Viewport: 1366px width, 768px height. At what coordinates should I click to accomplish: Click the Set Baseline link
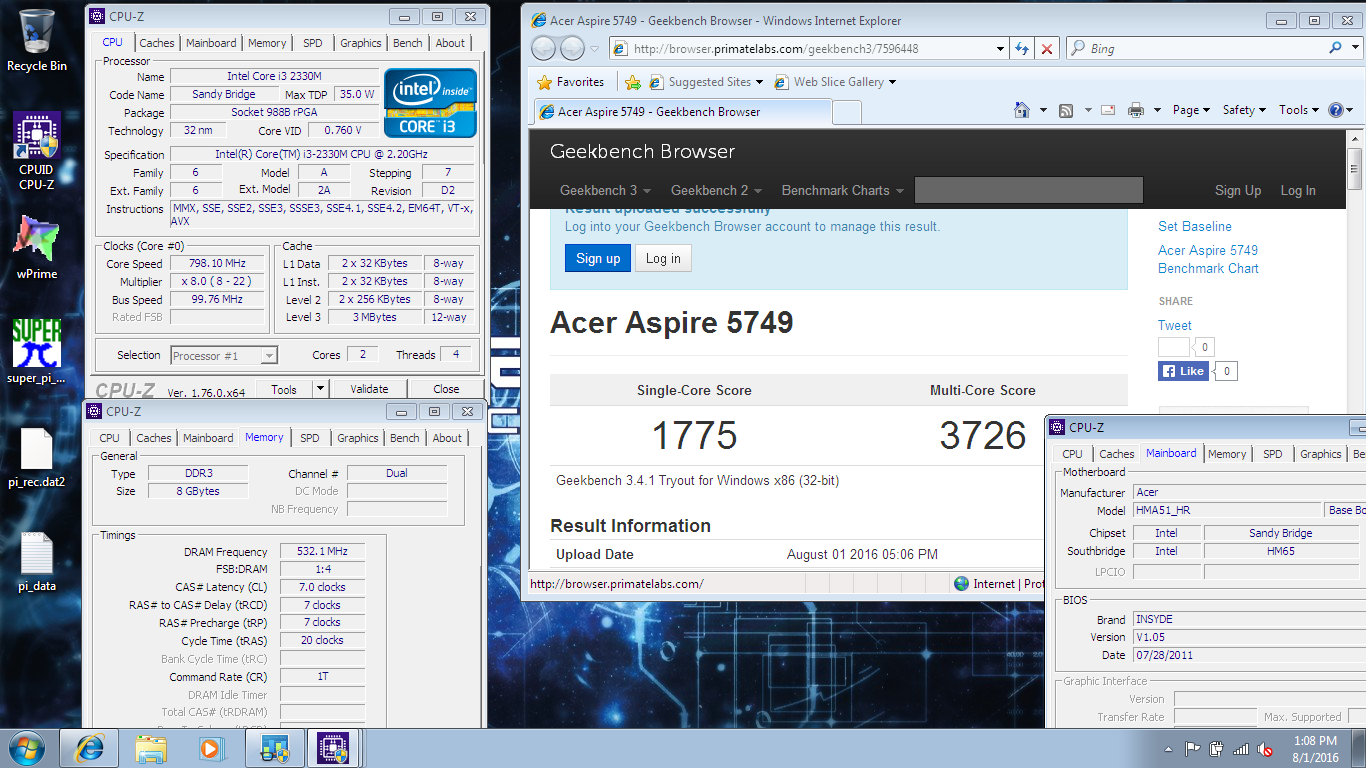tap(1194, 226)
